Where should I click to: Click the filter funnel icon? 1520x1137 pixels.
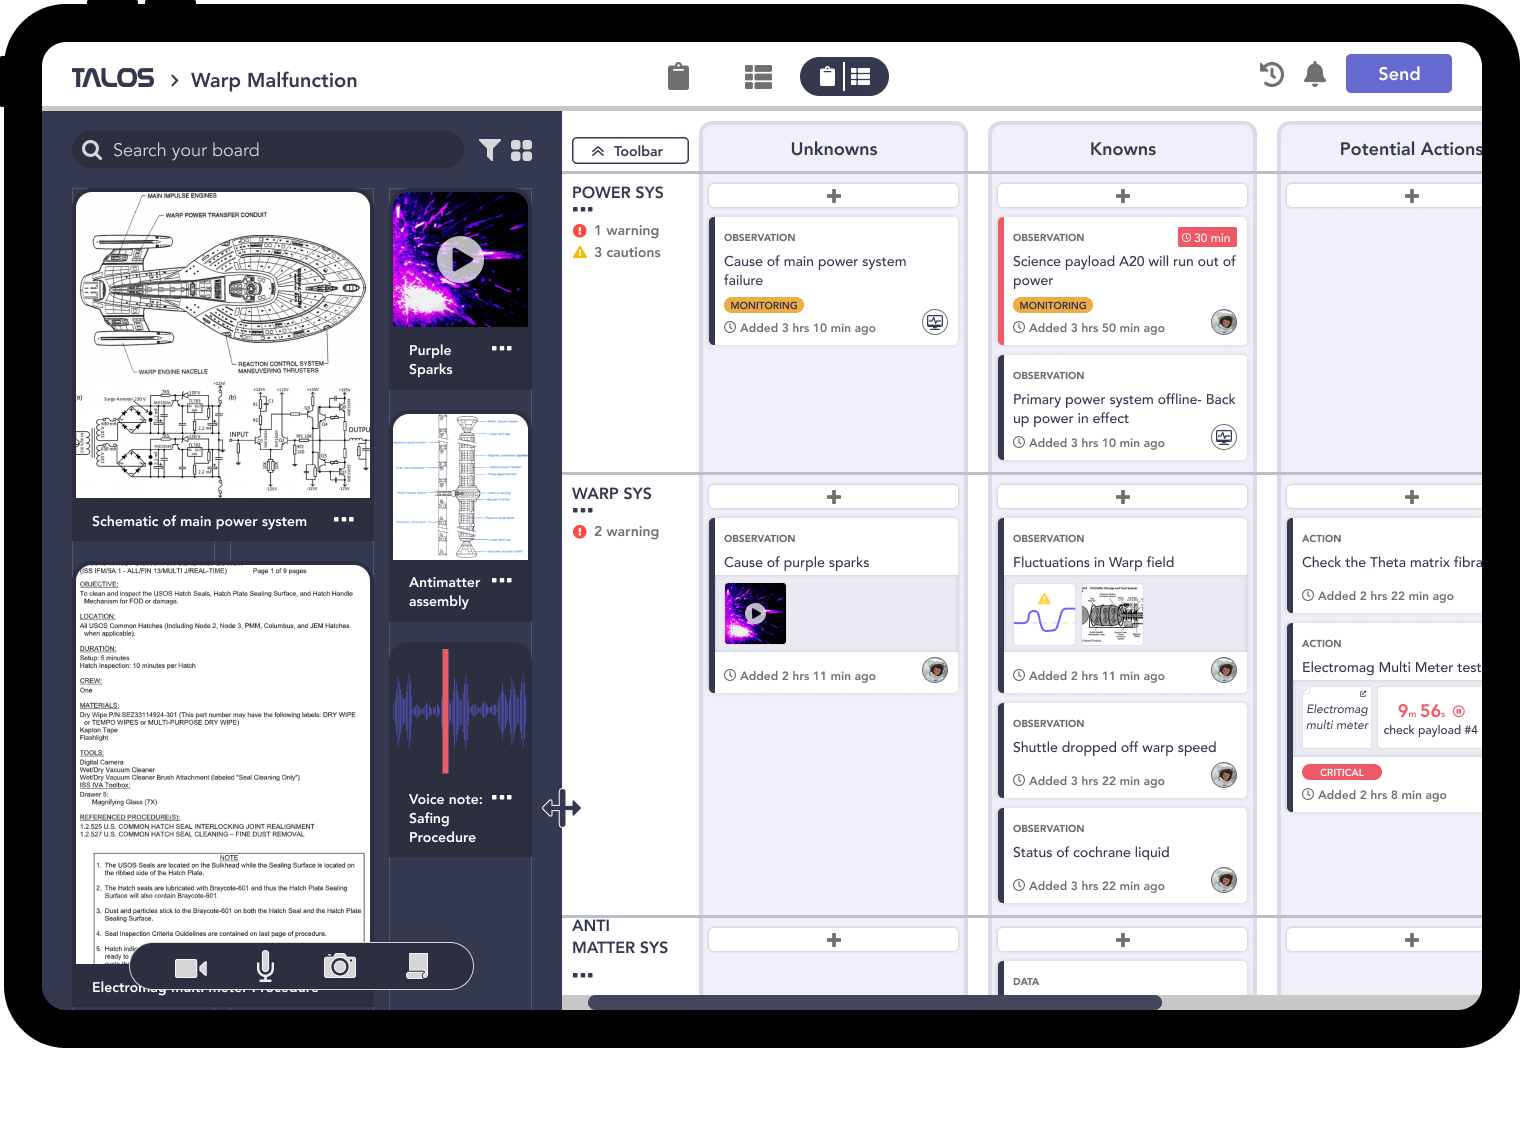pyautogui.click(x=490, y=150)
